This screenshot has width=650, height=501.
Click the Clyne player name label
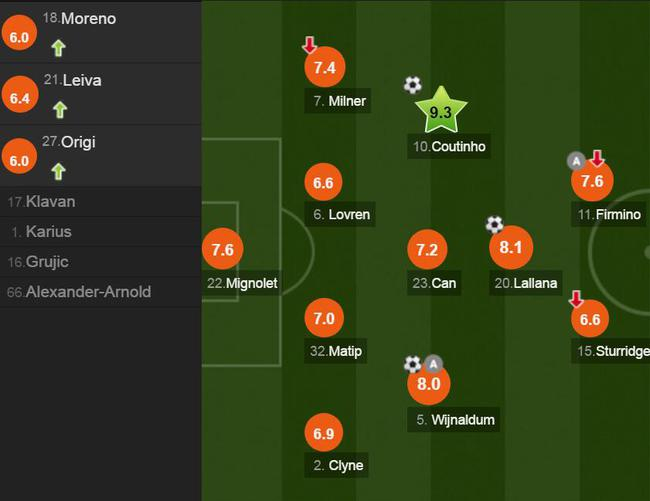point(339,465)
